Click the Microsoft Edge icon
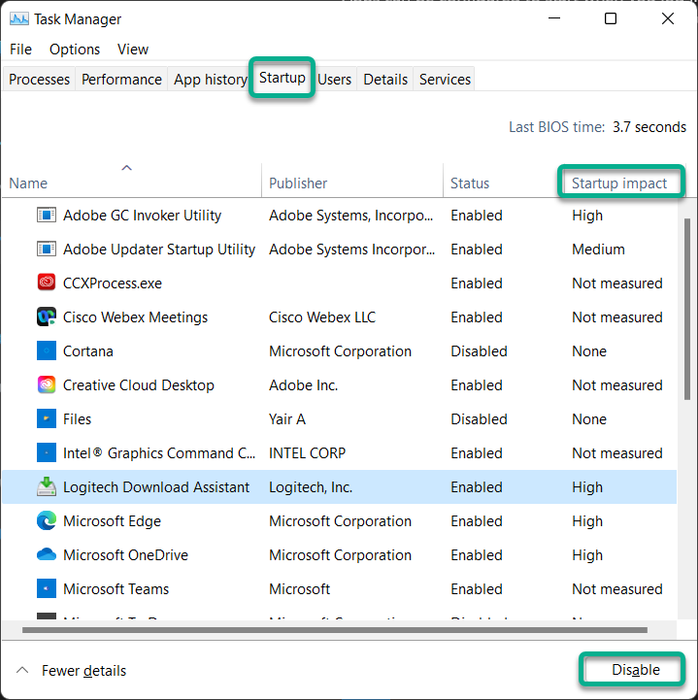 click(46, 521)
